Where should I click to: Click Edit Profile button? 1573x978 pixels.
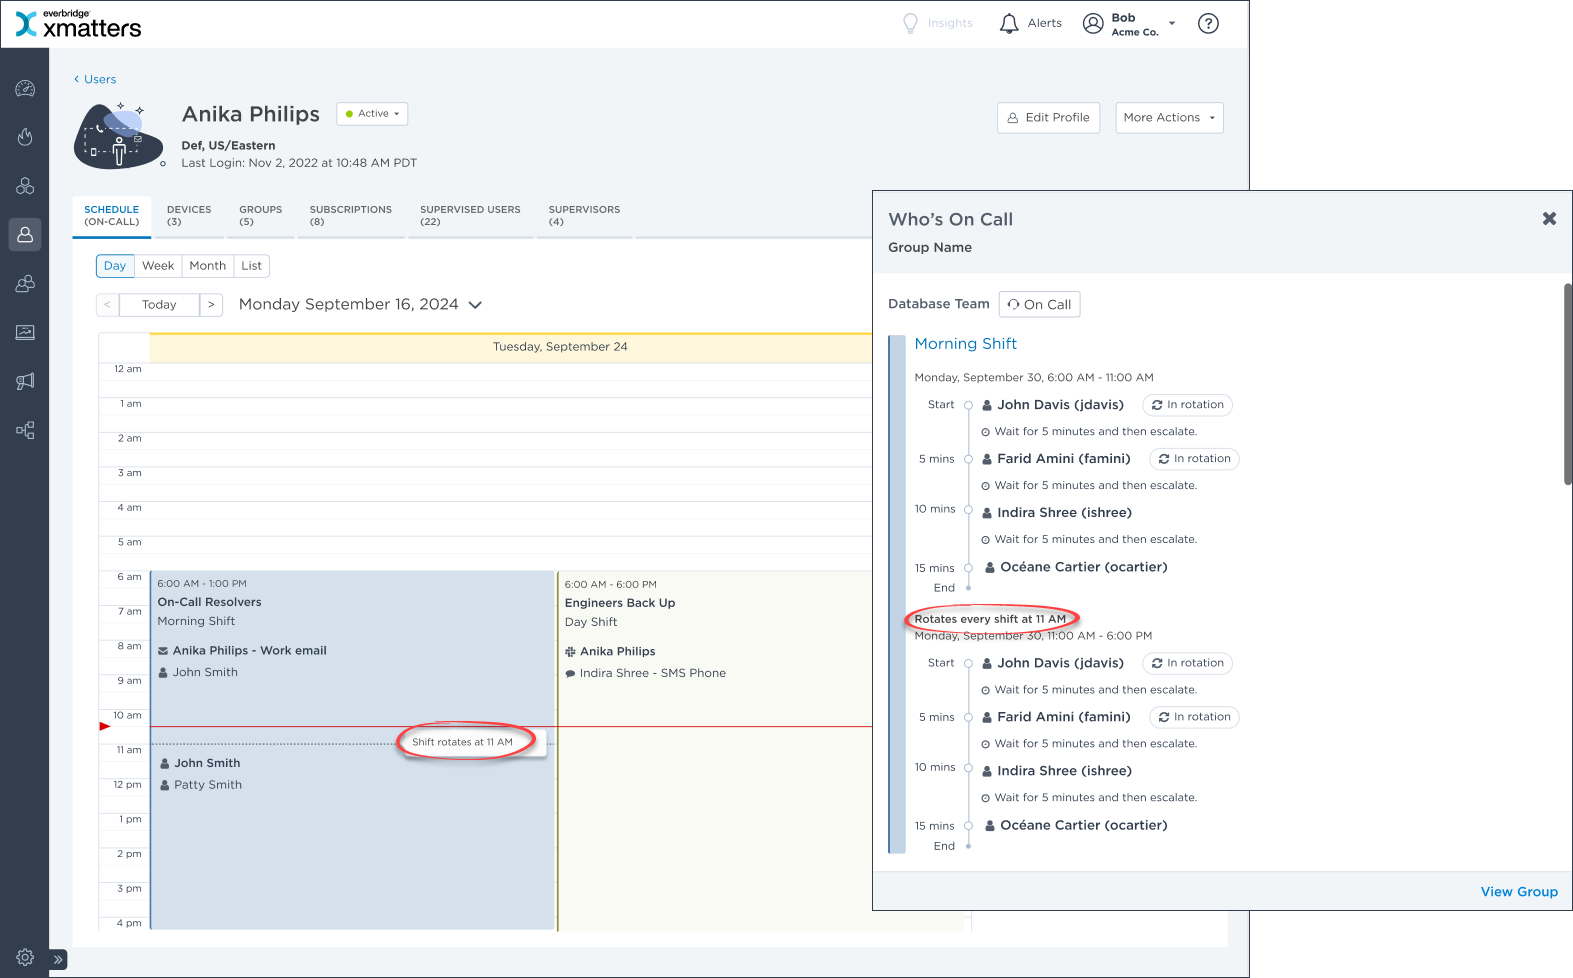[x=1048, y=118]
